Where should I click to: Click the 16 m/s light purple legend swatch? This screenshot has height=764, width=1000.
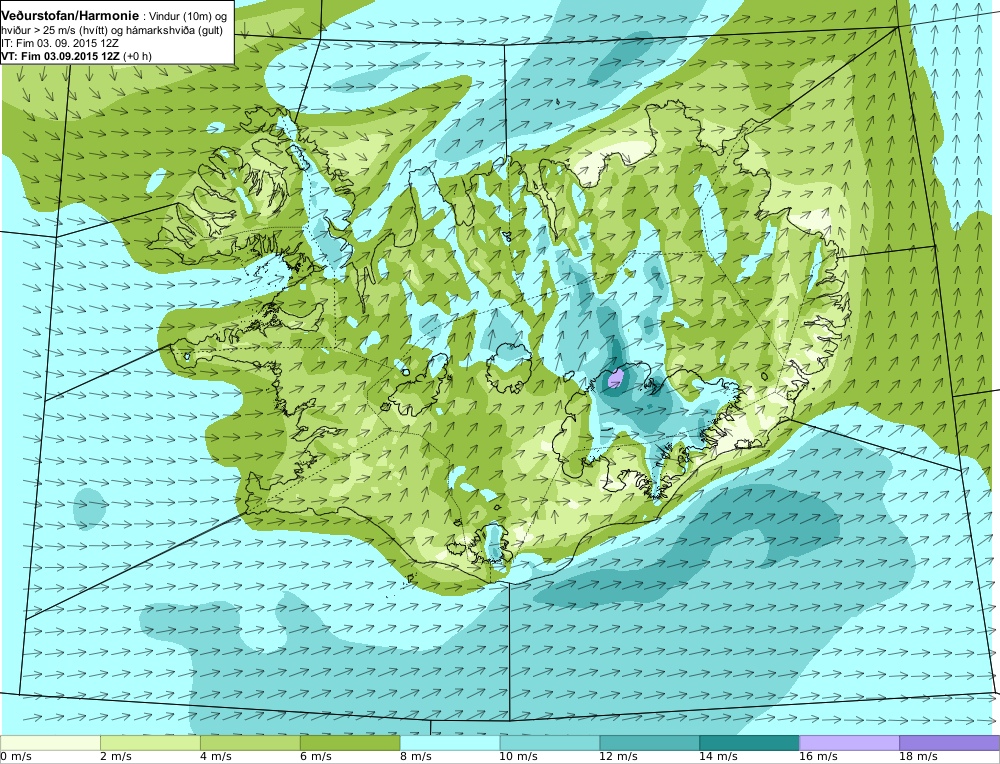coord(849,743)
